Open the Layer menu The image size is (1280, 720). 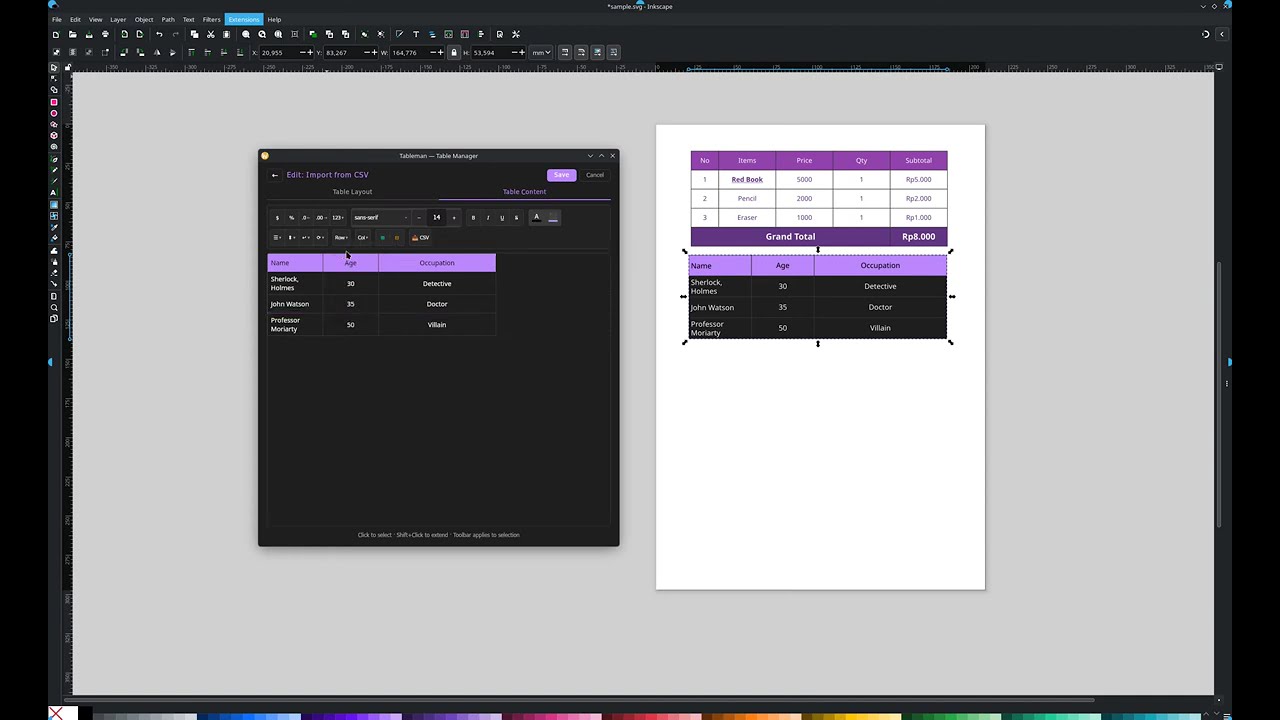click(118, 19)
